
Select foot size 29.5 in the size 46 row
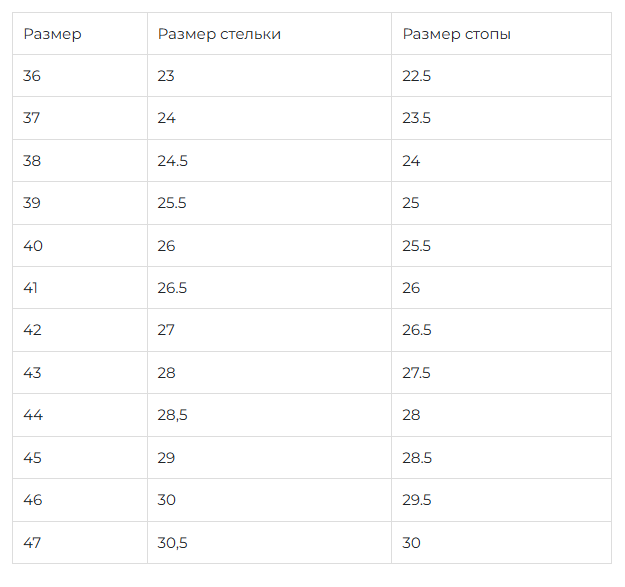point(417,500)
